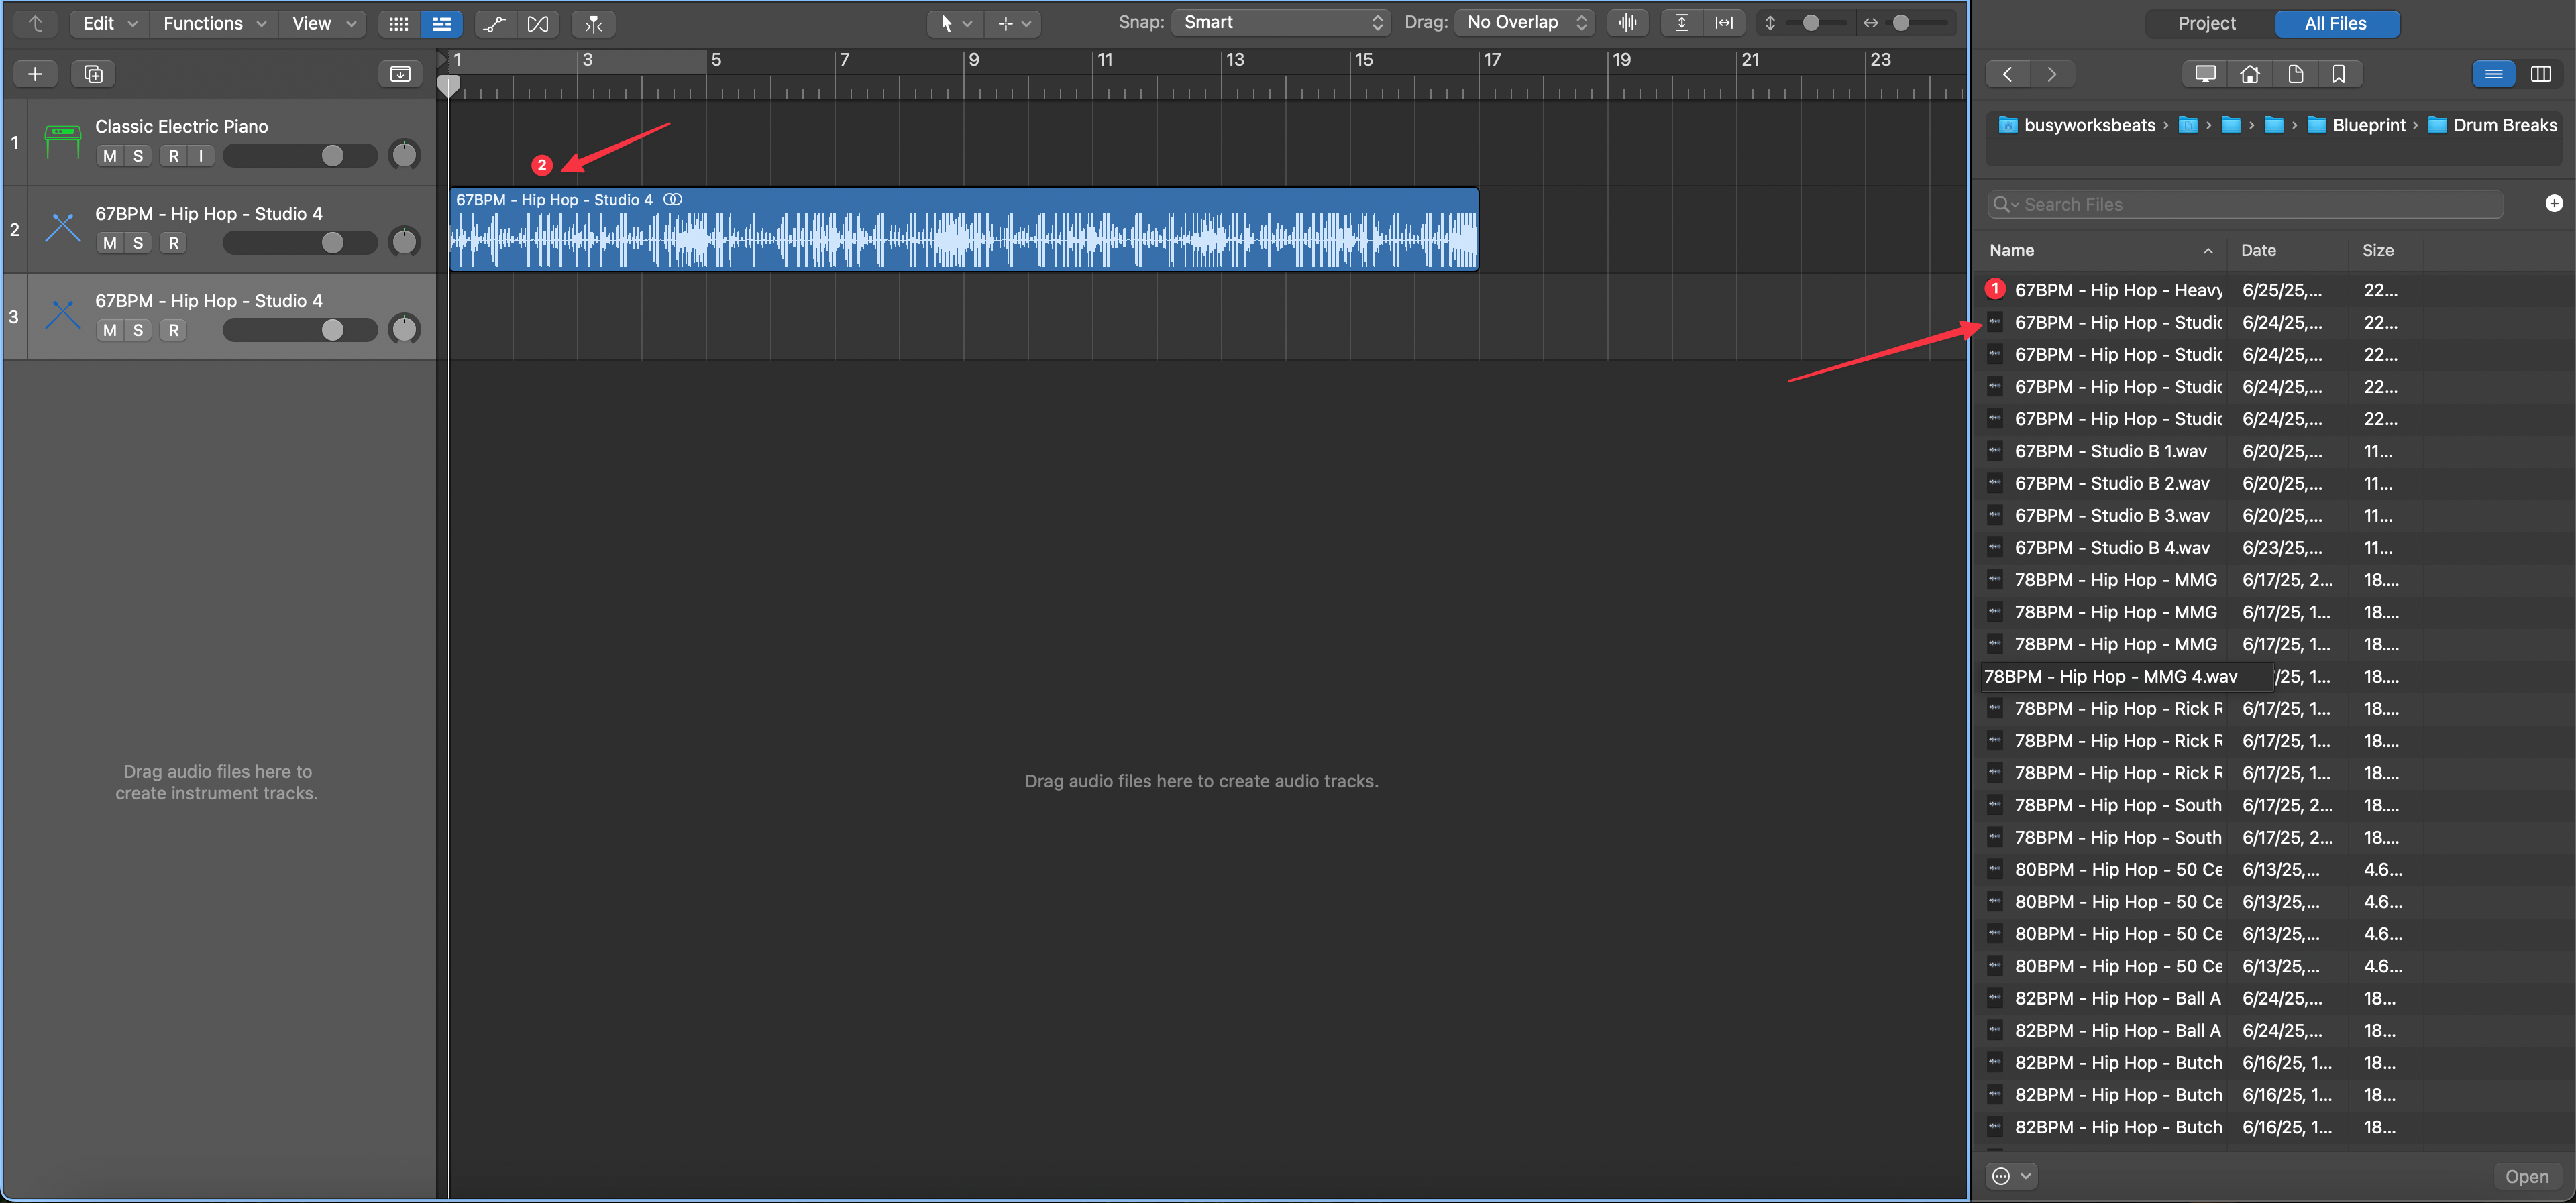The width and height of the screenshot is (2576, 1203).
Task: Open the Snap Smart dropdown
Action: [x=1282, y=23]
